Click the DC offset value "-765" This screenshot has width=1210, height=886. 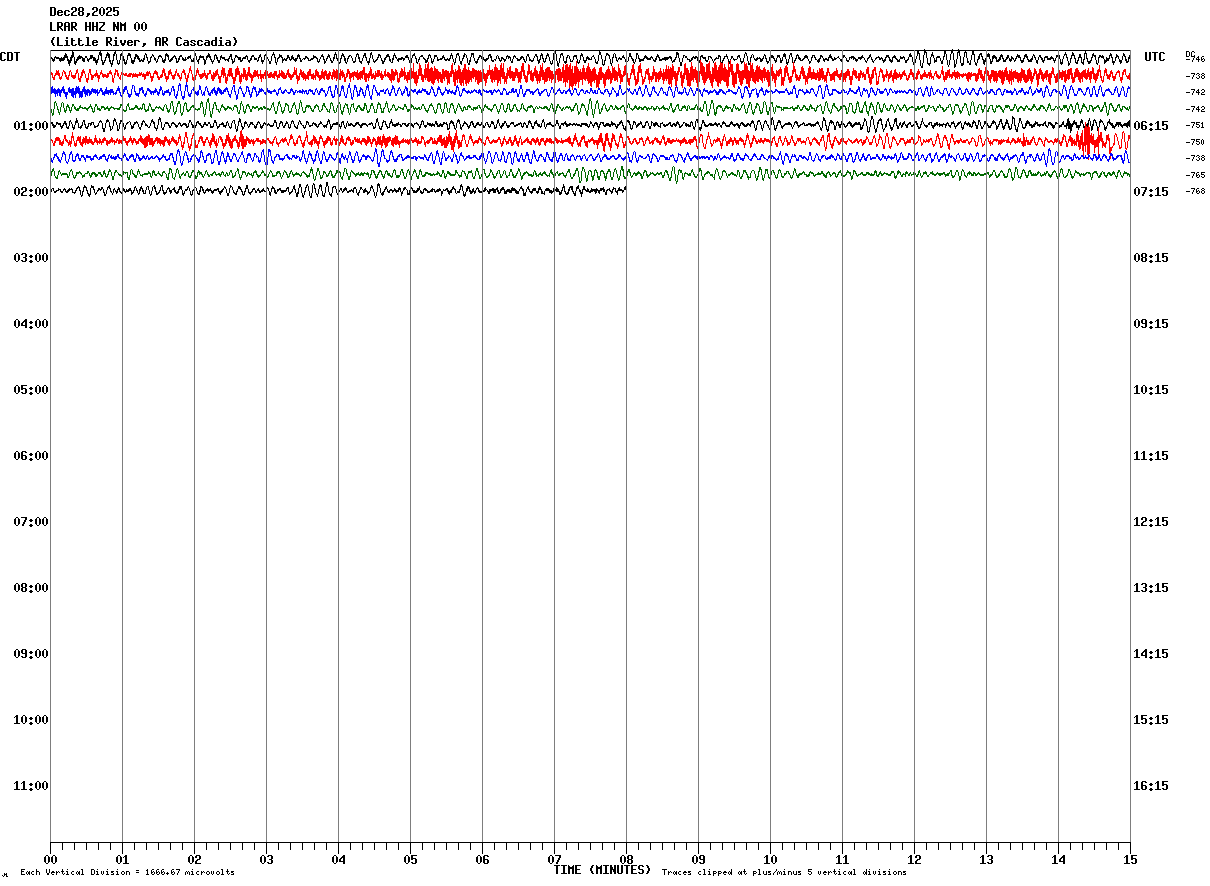tap(1195, 175)
